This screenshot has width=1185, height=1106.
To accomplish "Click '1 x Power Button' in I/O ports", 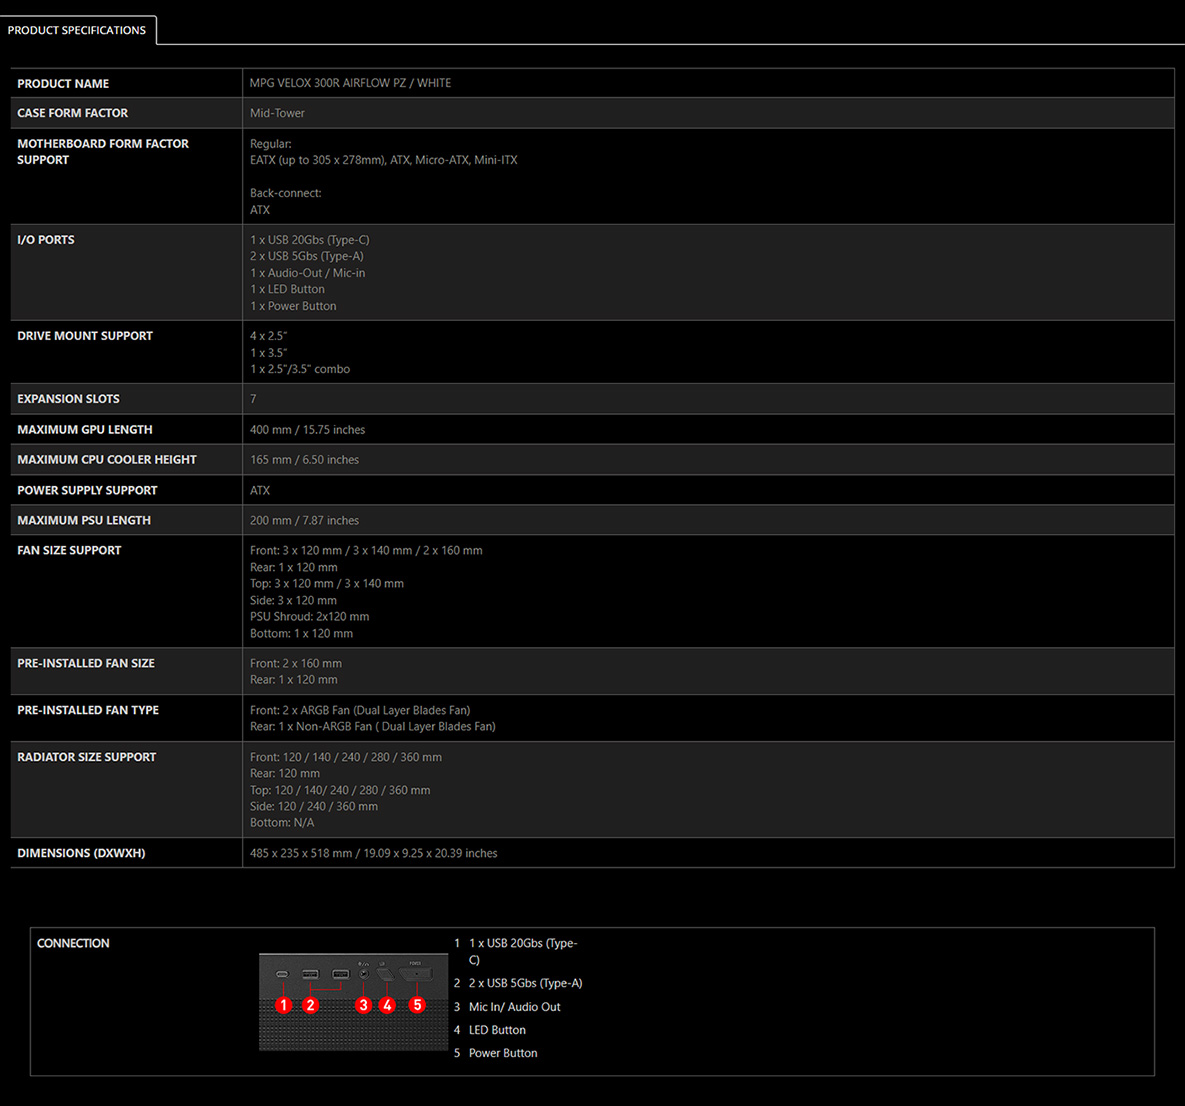I will pos(293,306).
